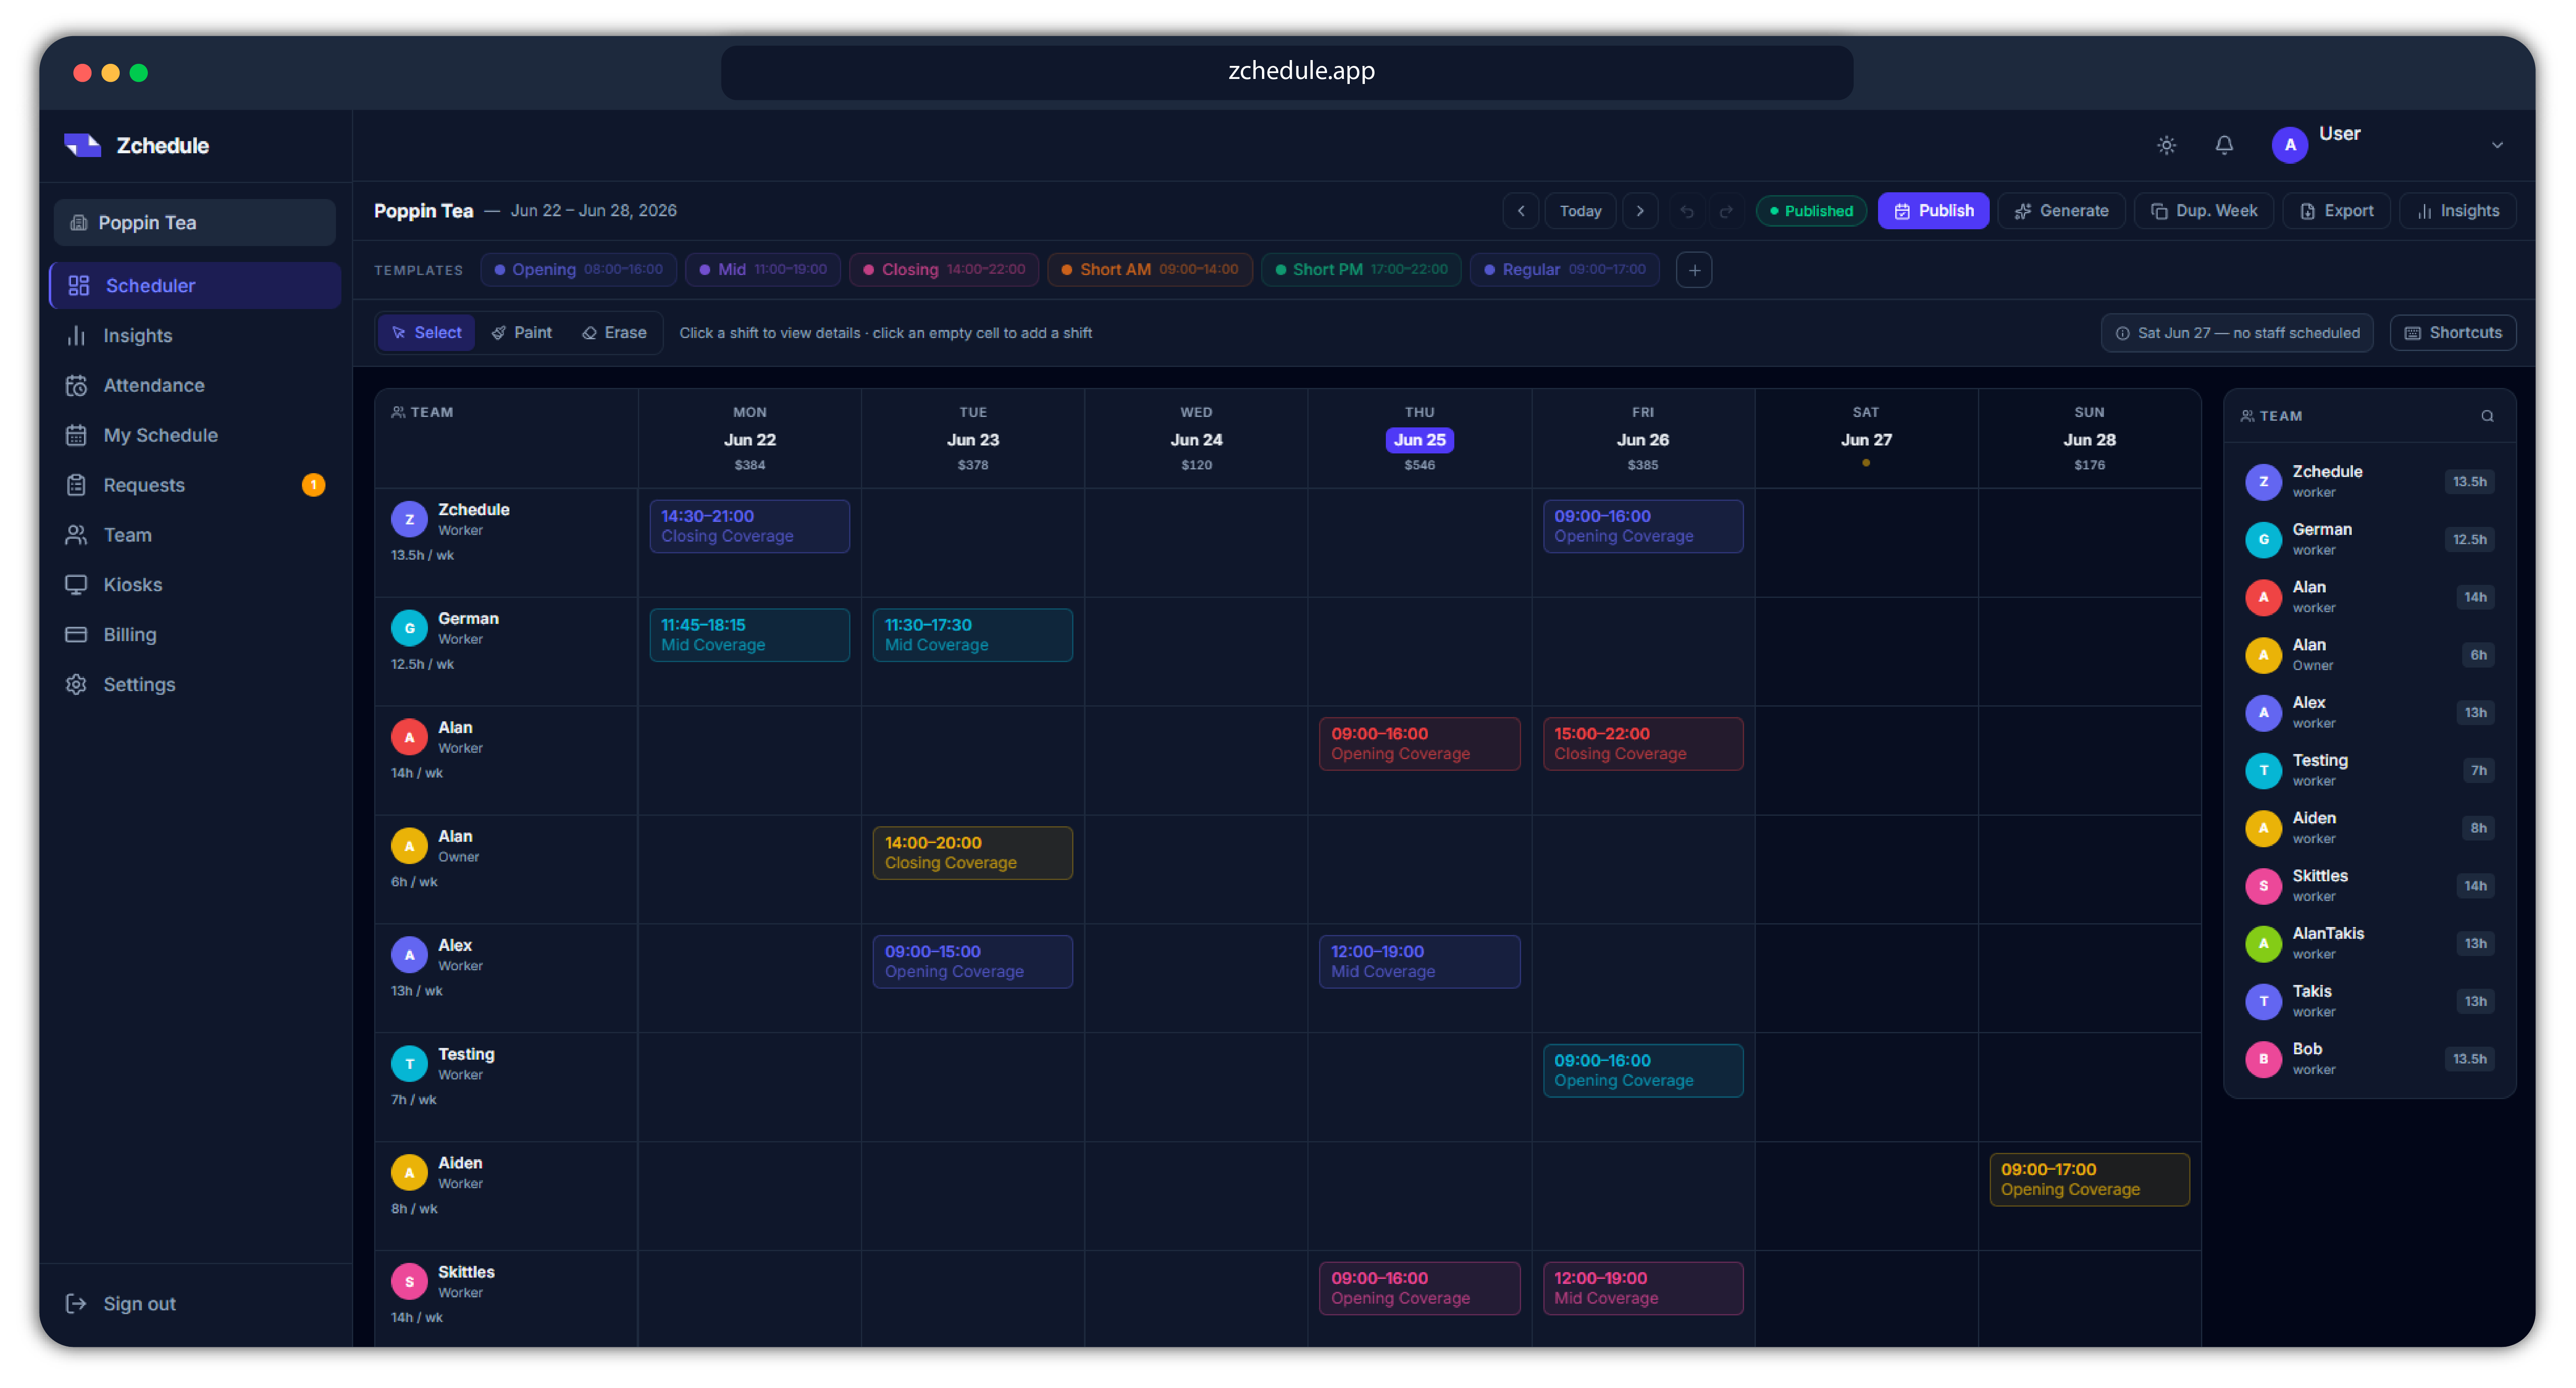Image resolution: width=2576 pixels, height=1388 pixels.
Task: Add a new shift template plus button
Action: 1694,270
